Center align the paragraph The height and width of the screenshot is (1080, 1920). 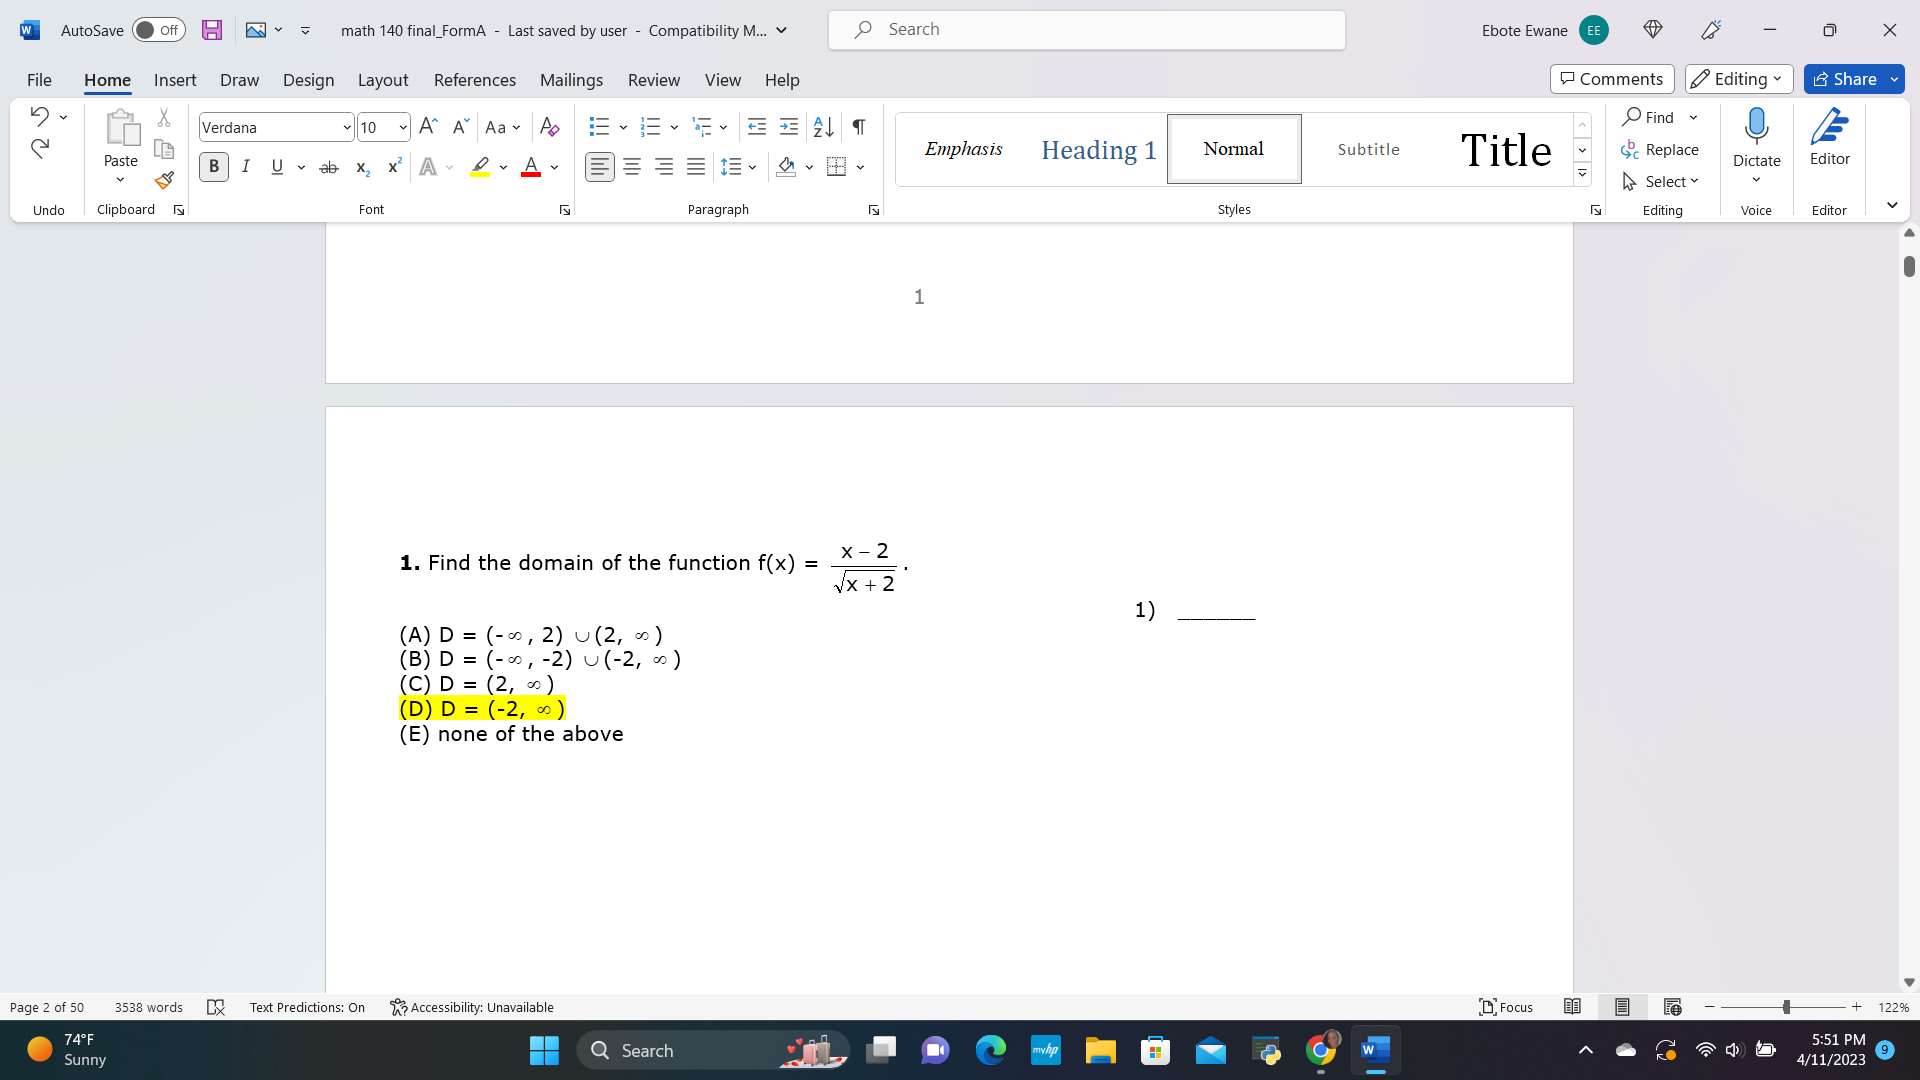click(632, 167)
